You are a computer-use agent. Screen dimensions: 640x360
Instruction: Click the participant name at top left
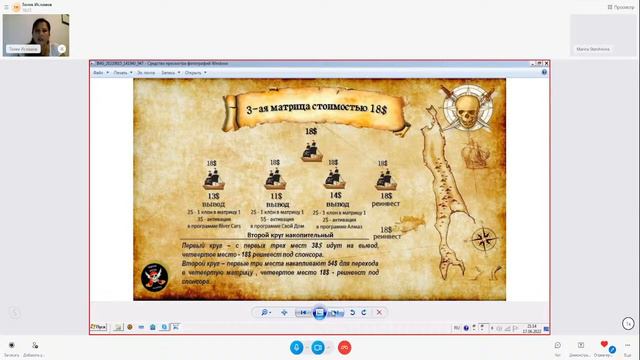point(37,4)
